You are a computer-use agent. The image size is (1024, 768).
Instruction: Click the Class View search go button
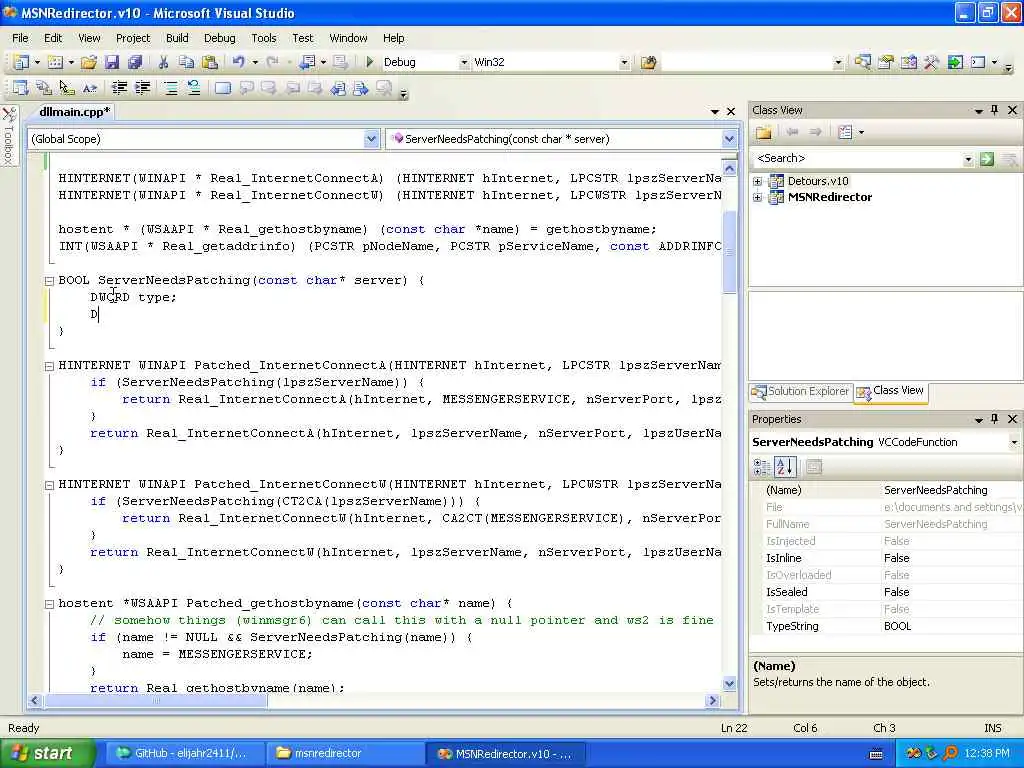pyautogui.click(x=987, y=159)
